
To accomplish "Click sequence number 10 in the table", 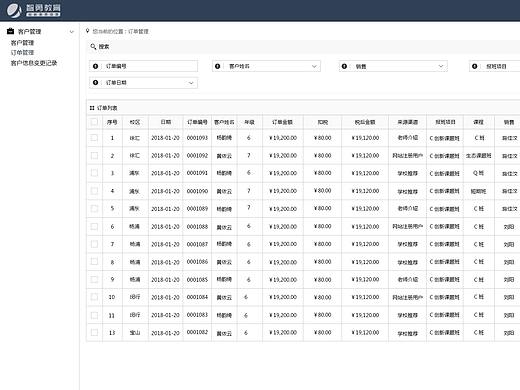I will [x=112, y=297].
